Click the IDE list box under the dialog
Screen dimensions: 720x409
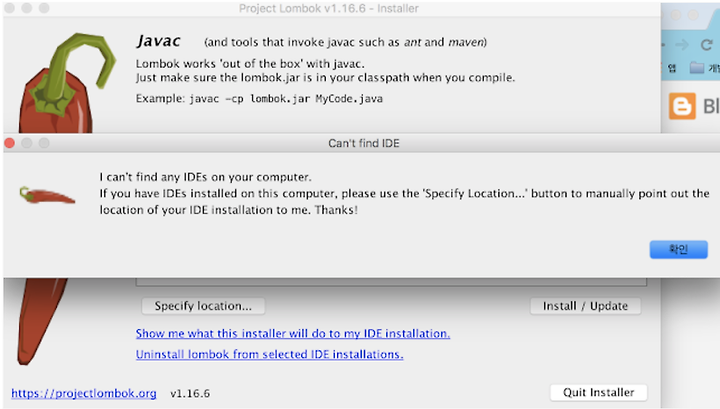click(x=391, y=281)
